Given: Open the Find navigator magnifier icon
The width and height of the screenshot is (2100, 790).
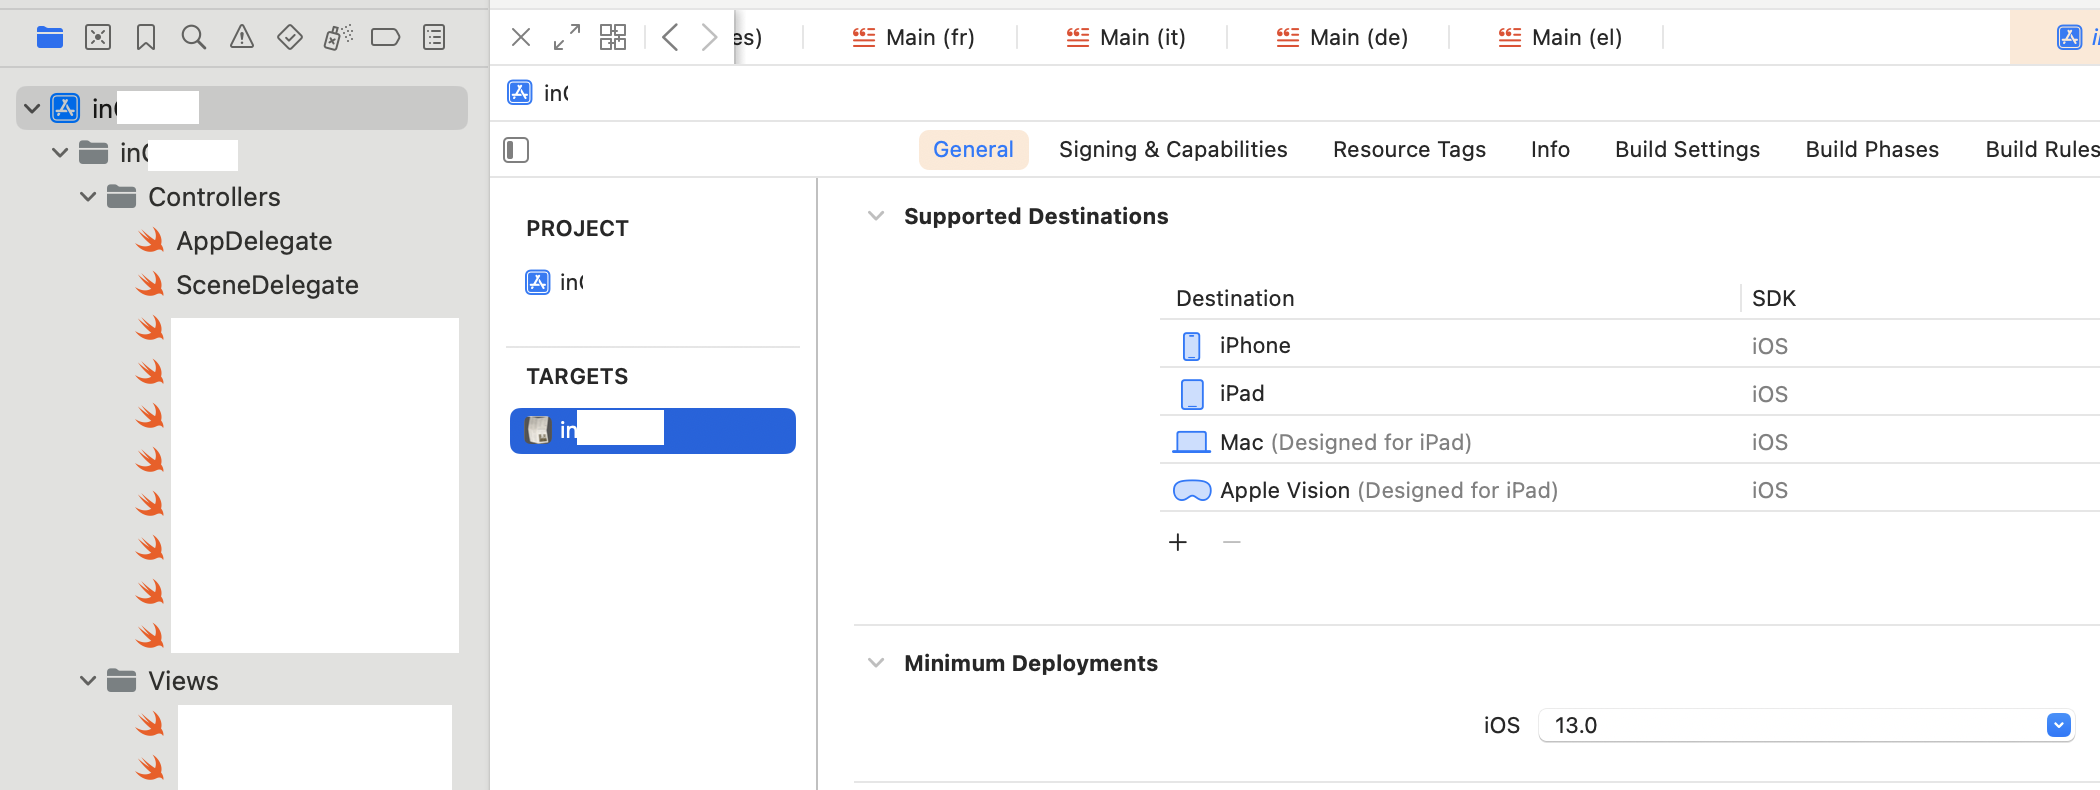Looking at the screenshot, I should (194, 38).
